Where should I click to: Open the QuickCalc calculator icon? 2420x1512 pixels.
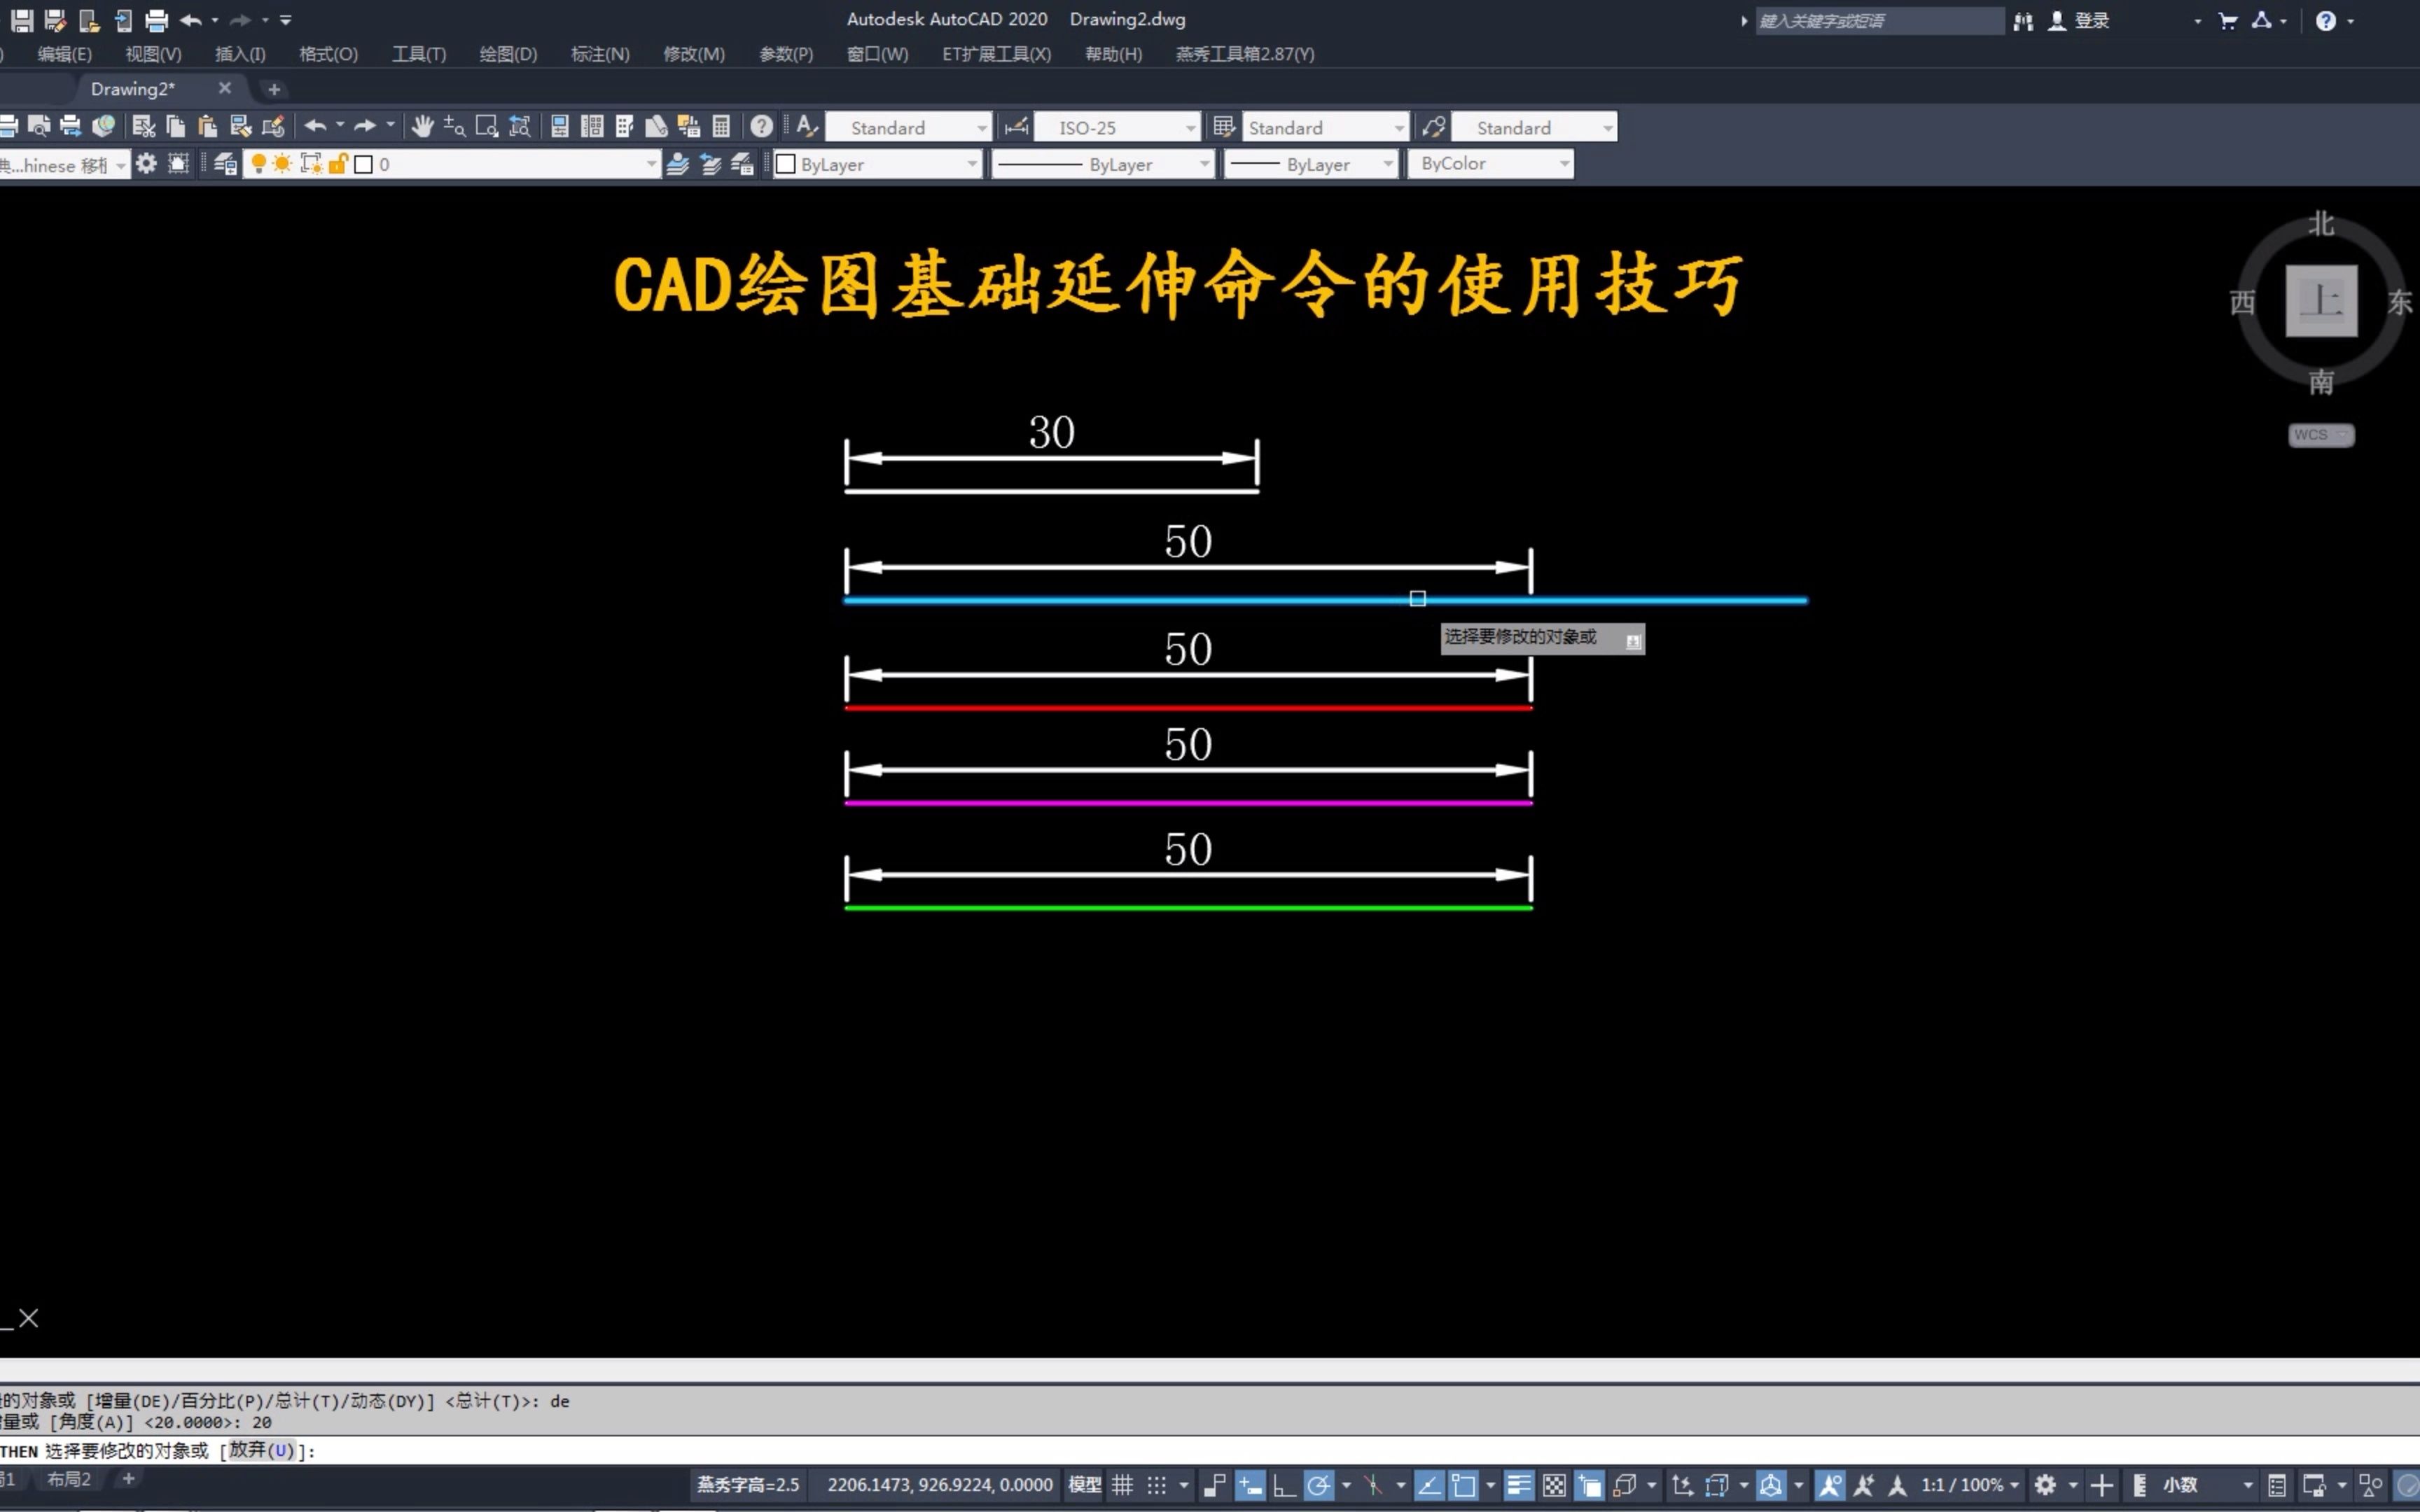[721, 126]
